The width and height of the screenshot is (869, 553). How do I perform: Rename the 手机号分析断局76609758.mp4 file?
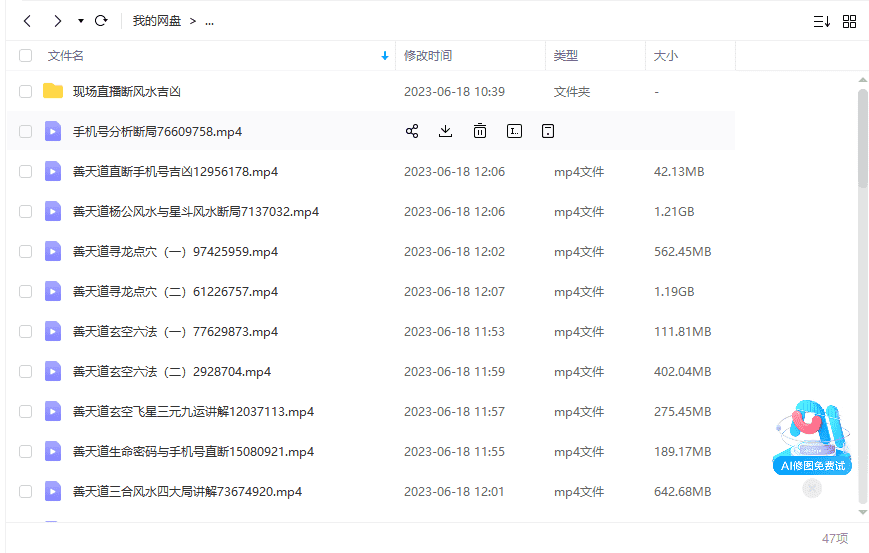514,131
